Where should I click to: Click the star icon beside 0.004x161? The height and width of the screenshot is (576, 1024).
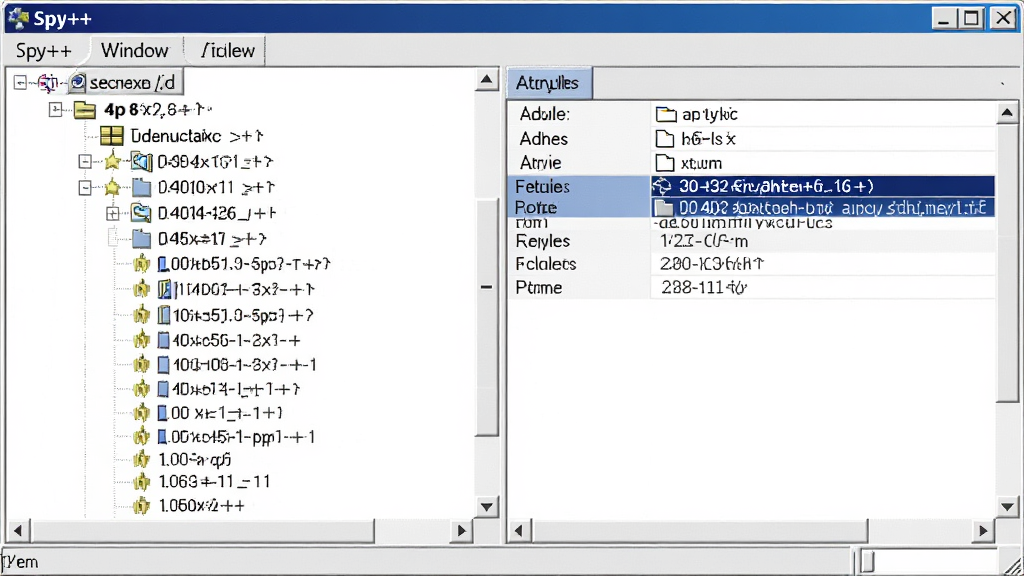point(112,161)
